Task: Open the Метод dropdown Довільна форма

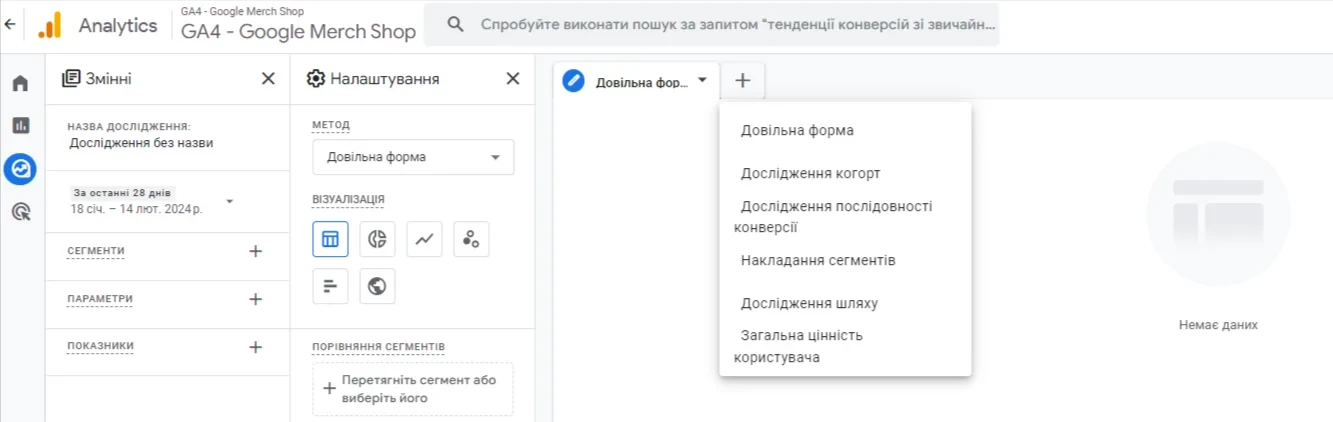Action: click(413, 157)
